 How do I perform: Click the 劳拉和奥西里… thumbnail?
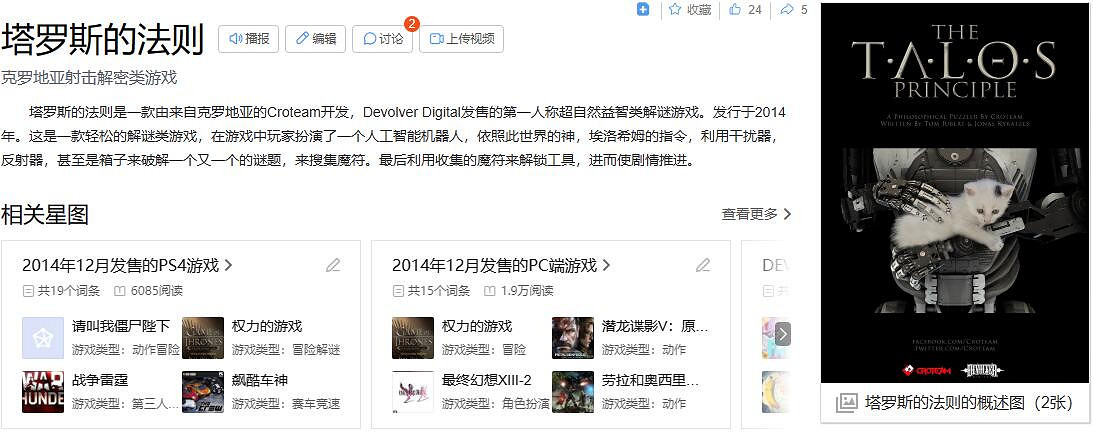573,392
